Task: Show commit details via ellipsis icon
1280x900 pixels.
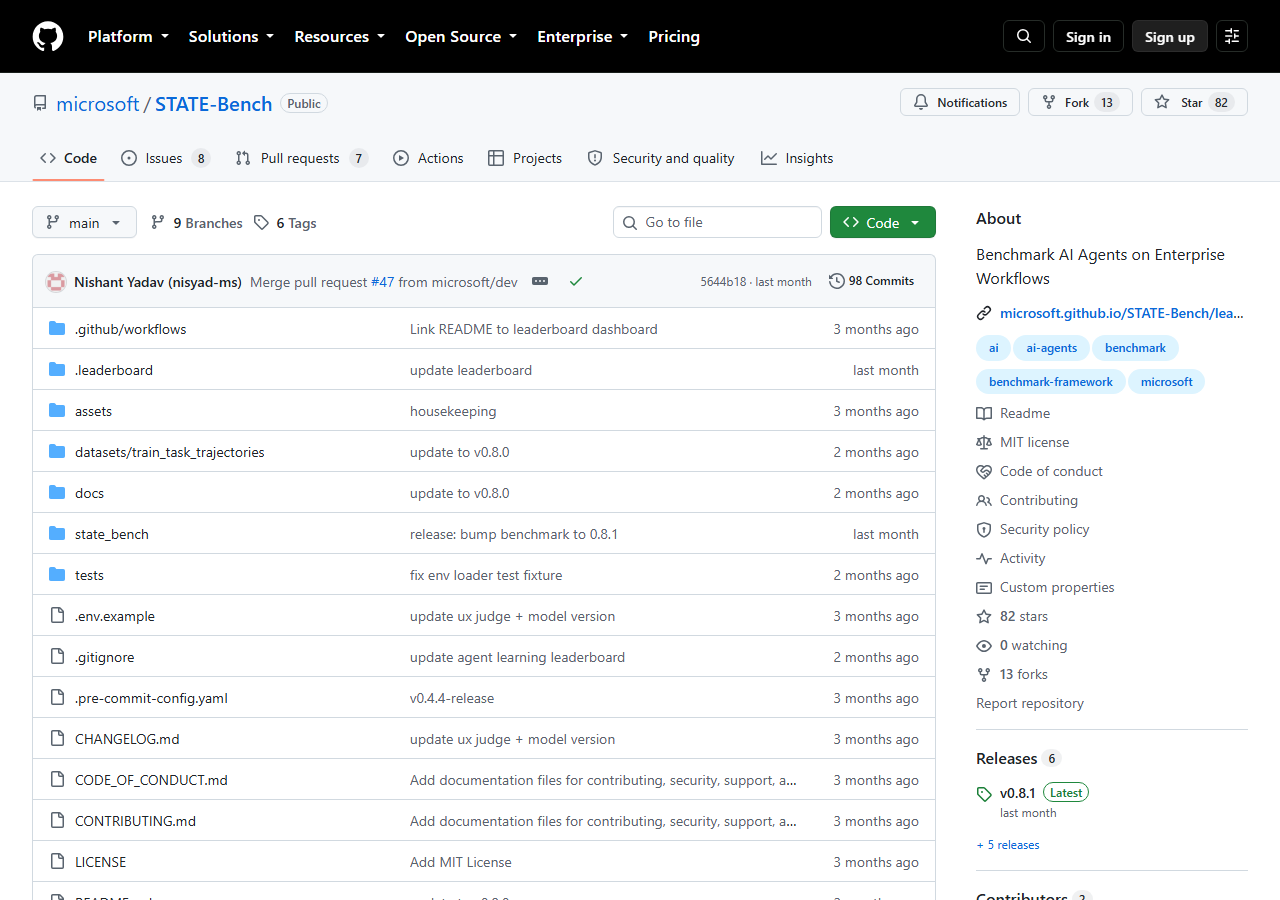Action: pos(540,282)
